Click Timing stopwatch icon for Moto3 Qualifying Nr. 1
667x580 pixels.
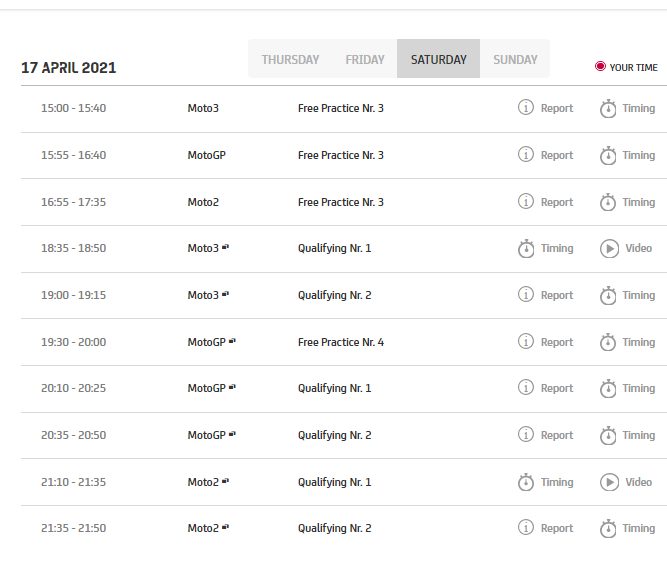pos(526,249)
